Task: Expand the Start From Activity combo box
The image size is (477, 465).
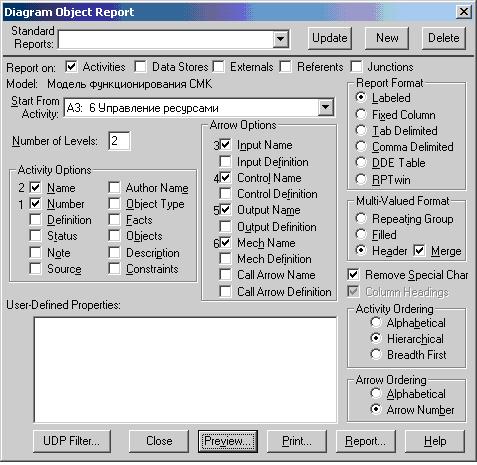Action: coord(325,107)
